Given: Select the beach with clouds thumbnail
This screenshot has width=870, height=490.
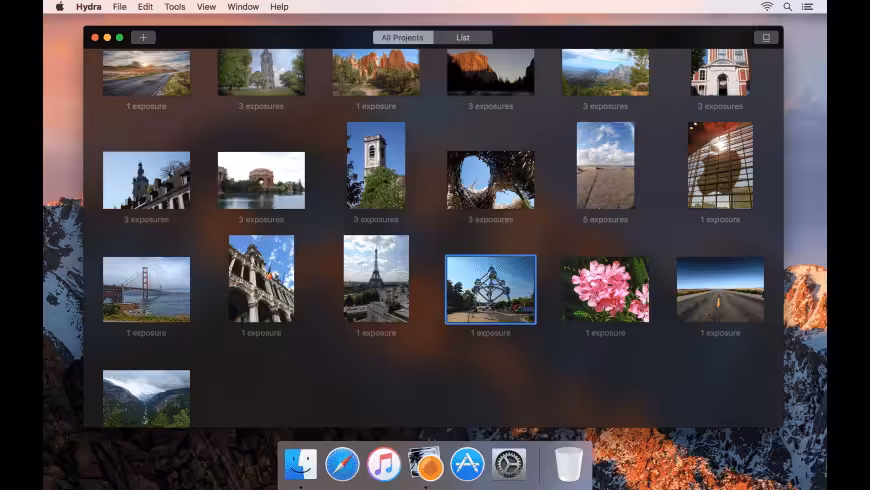Looking at the screenshot, I should 605,165.
